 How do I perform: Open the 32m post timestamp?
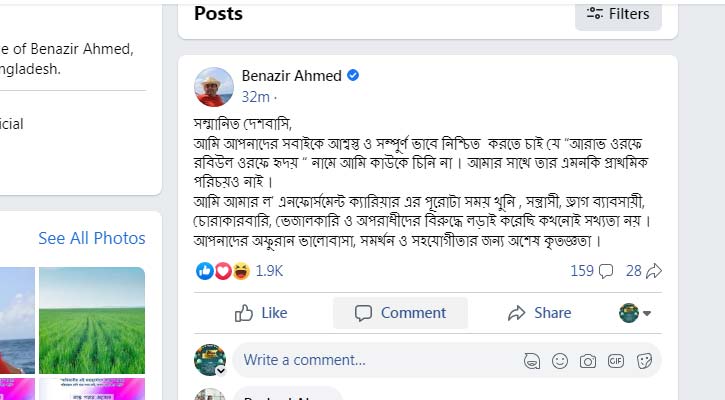(x=255, y=97)
